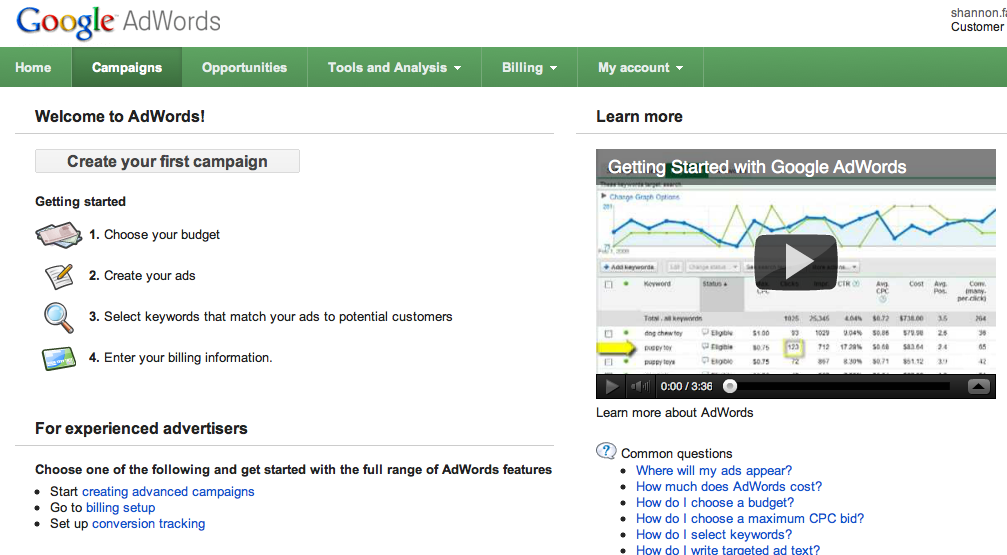The image size is (1007, 555).
Task: Click the For experienced advertisers heading
Action: pyautogui.click(x=141, y=428)
